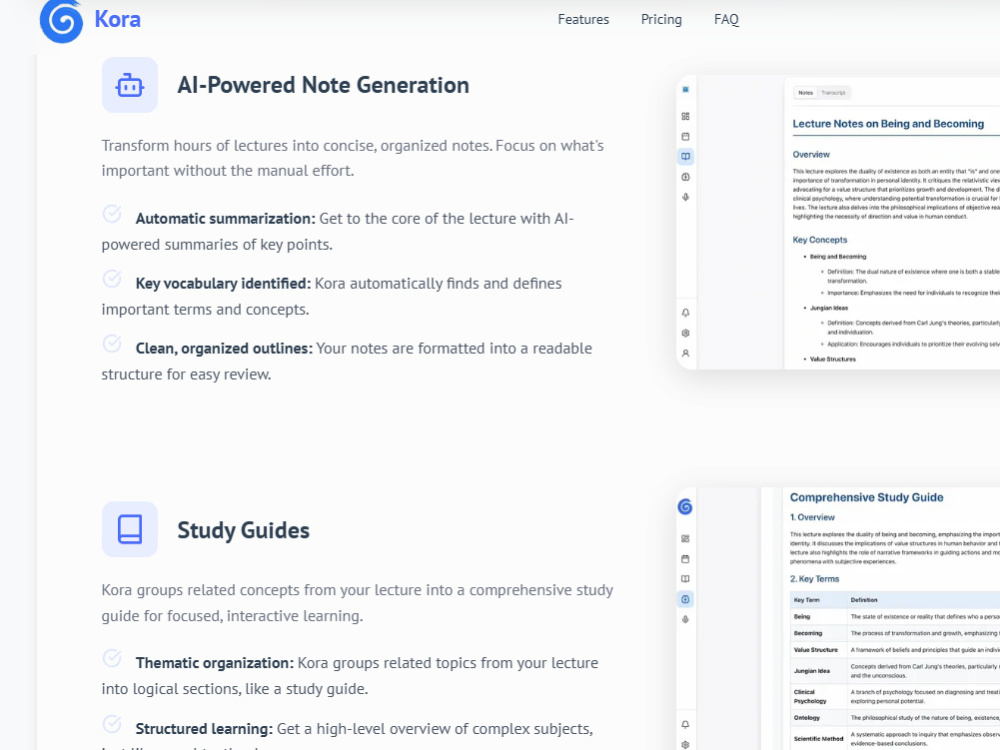Click the 'Definition' column header
The width and height of the screenshot is (1000, 750).
(864, 600)
